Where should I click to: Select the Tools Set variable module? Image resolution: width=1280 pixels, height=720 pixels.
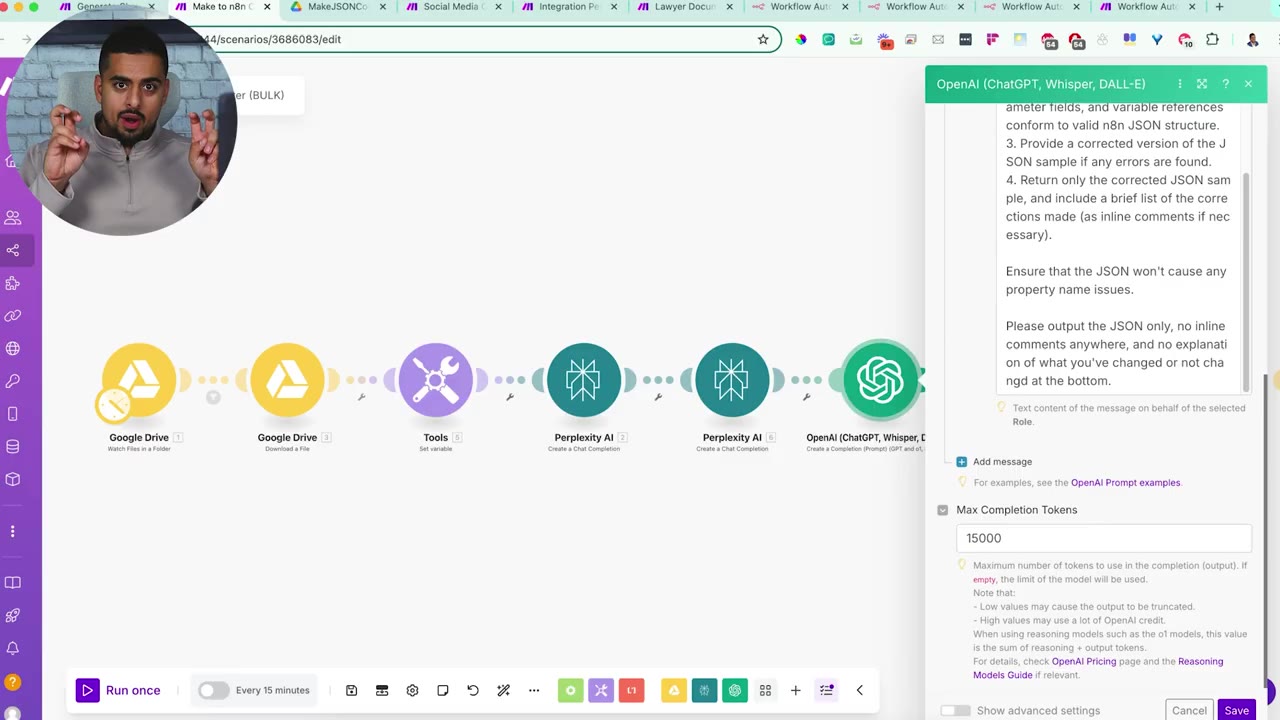pos(436,380)
